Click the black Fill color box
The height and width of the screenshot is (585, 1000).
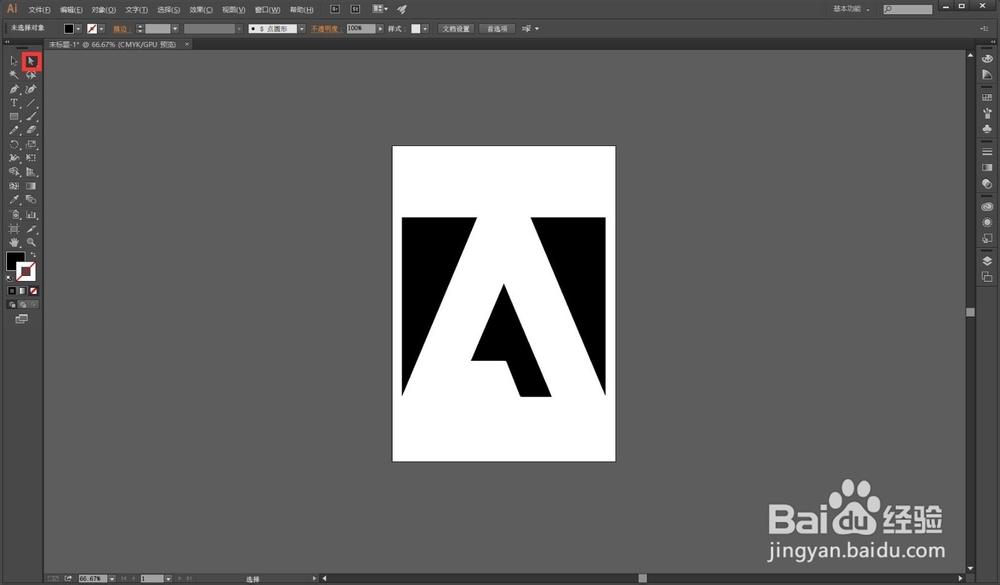(x=15, y=260)
